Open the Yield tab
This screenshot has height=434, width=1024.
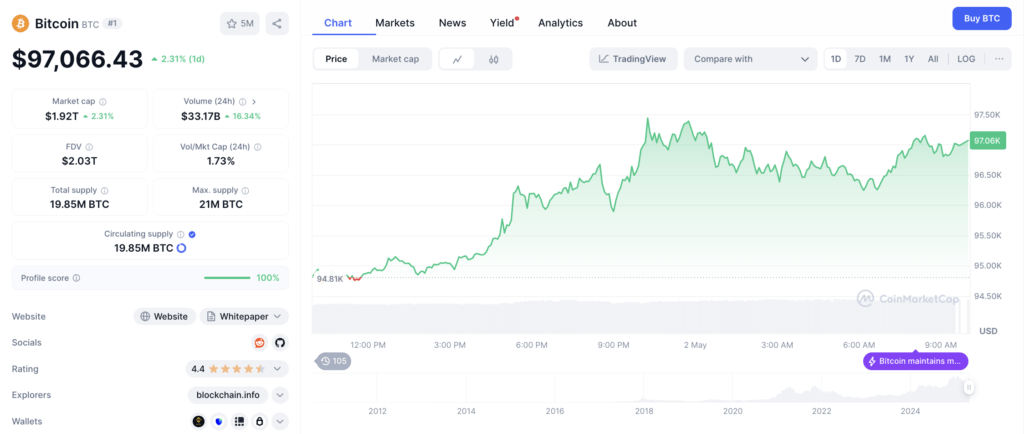(502, 23)
